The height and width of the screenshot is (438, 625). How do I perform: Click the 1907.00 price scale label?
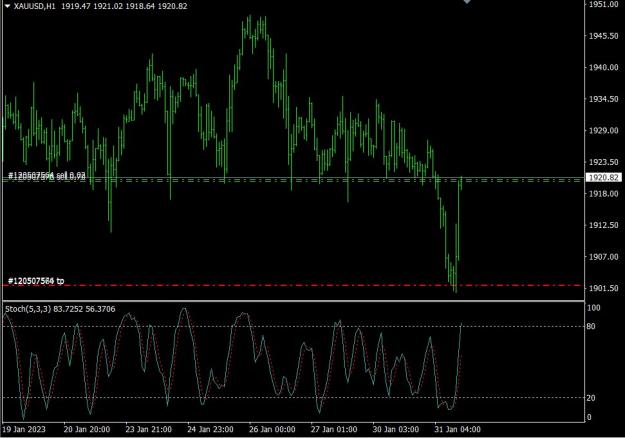tap(603, 257)
